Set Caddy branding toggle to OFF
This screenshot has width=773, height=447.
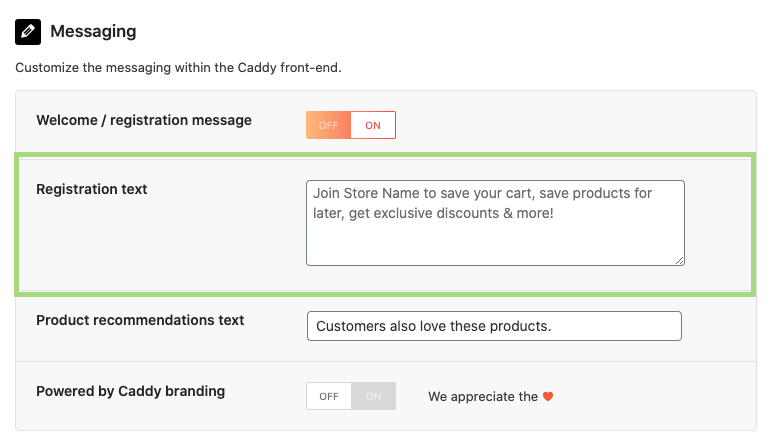coord(329,396)
